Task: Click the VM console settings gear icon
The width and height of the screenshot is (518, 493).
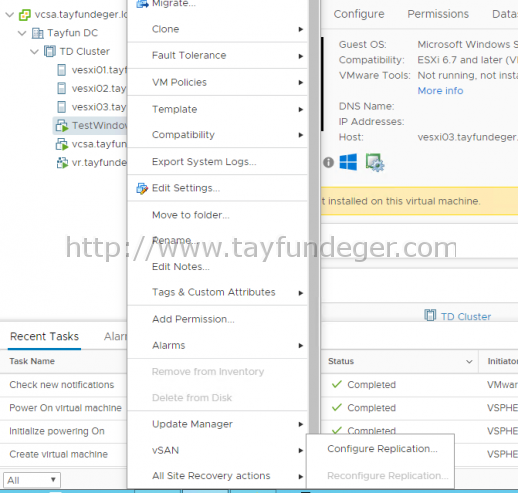Action: click(x=375, y=162)
